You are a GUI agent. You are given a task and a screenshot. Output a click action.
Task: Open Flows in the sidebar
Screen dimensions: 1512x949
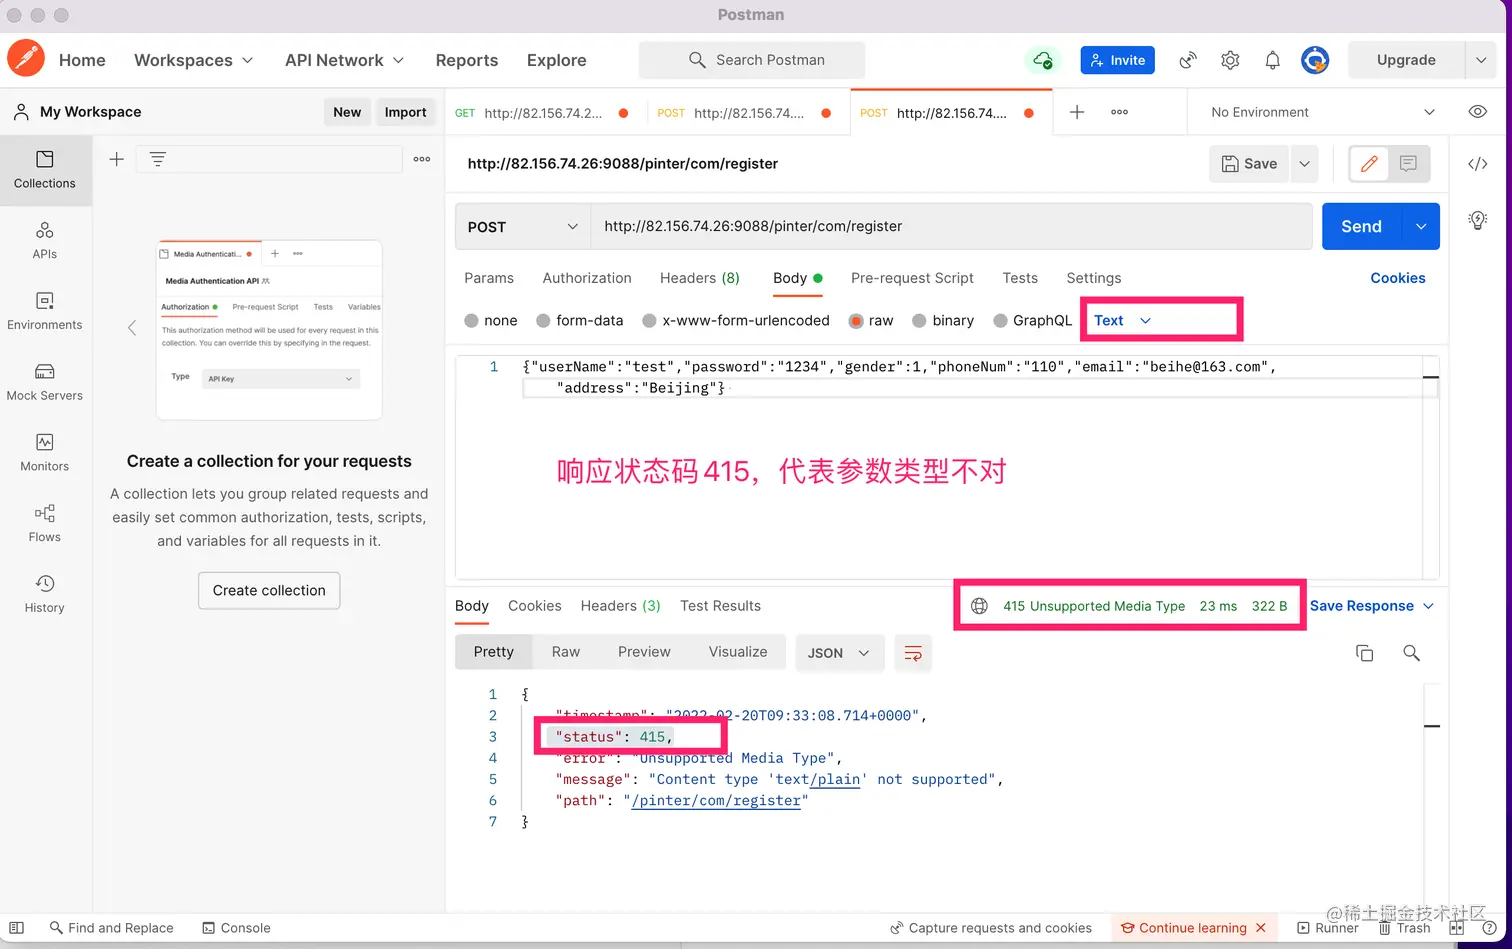pyautogui.click(x=45, y=524)
